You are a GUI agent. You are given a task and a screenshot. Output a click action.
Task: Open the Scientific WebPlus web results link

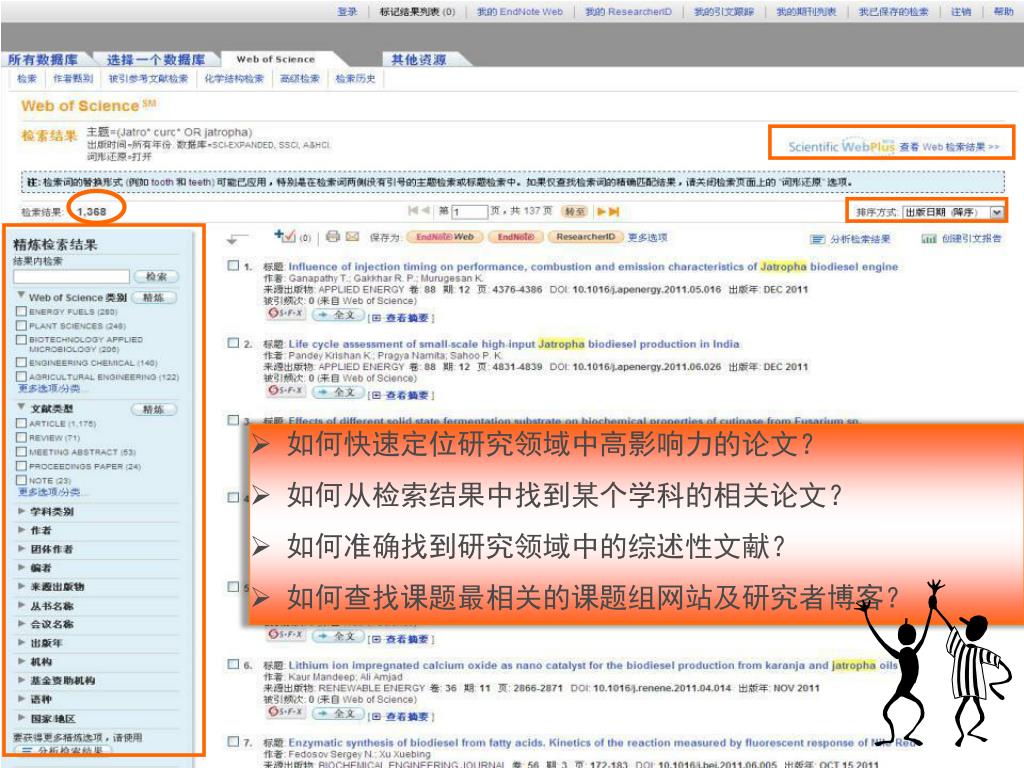coord(893,146)
